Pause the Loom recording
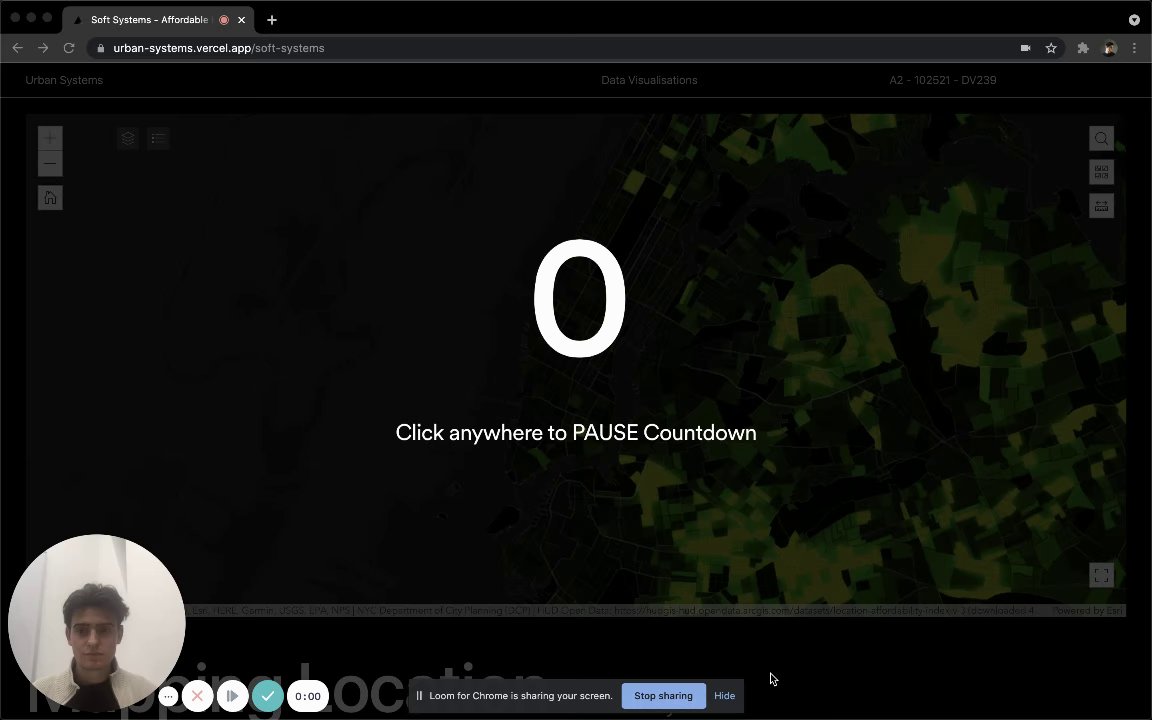Image resolution: width=1152 pixels, height=720 pixels. 232,696
